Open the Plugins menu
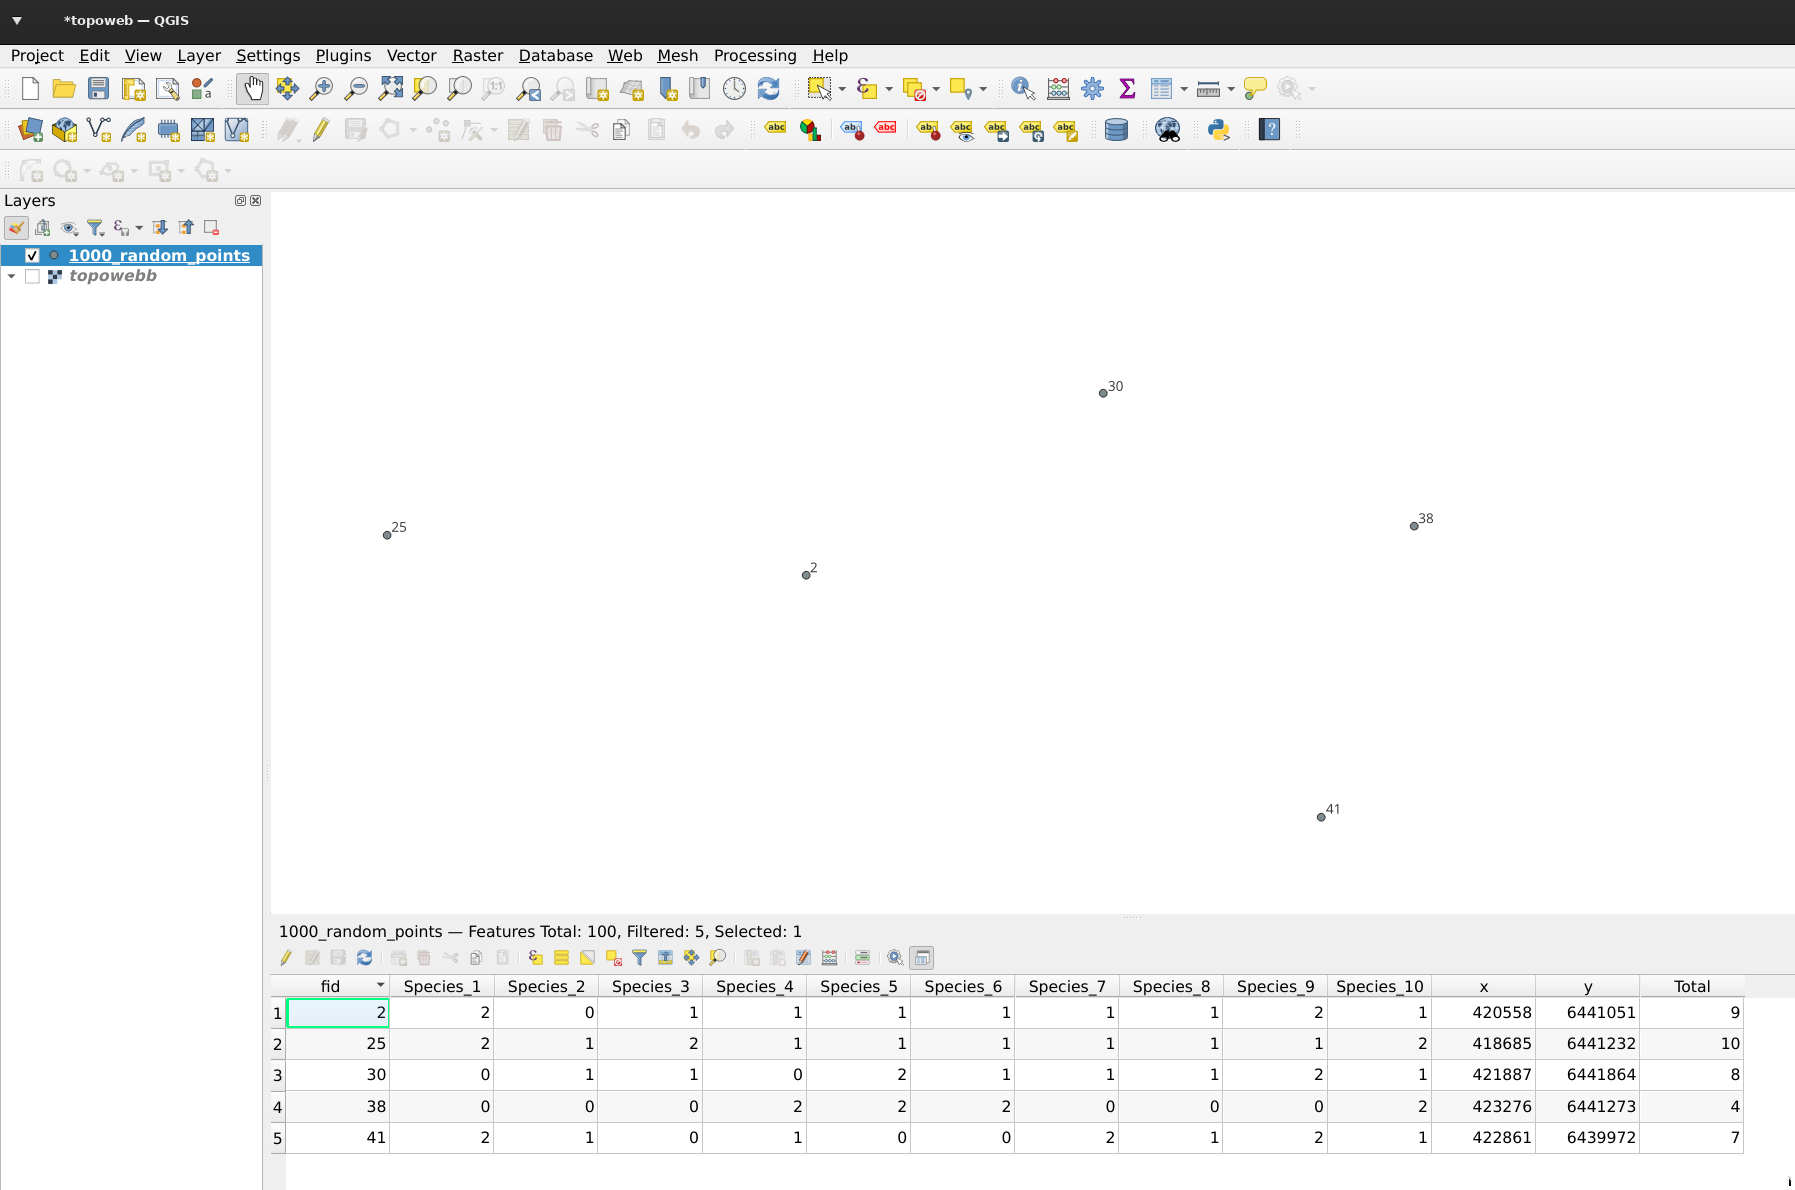Image resolution: width=1795 pixels, height=1190 pixels. [x=343, y=56]
